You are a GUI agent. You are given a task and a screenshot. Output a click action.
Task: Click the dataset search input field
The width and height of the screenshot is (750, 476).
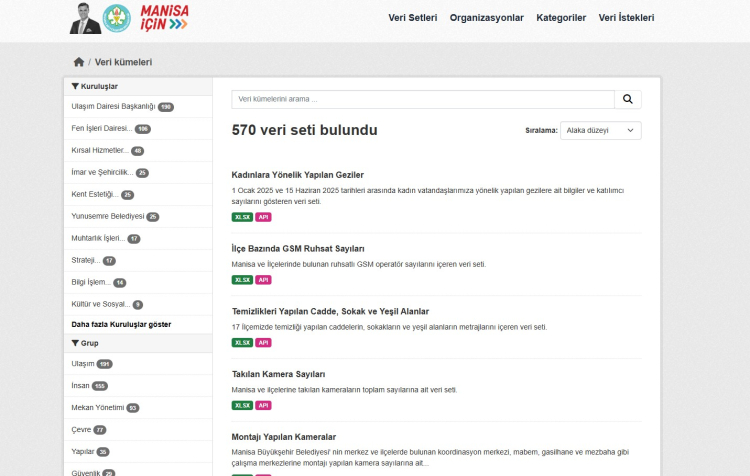422,99
